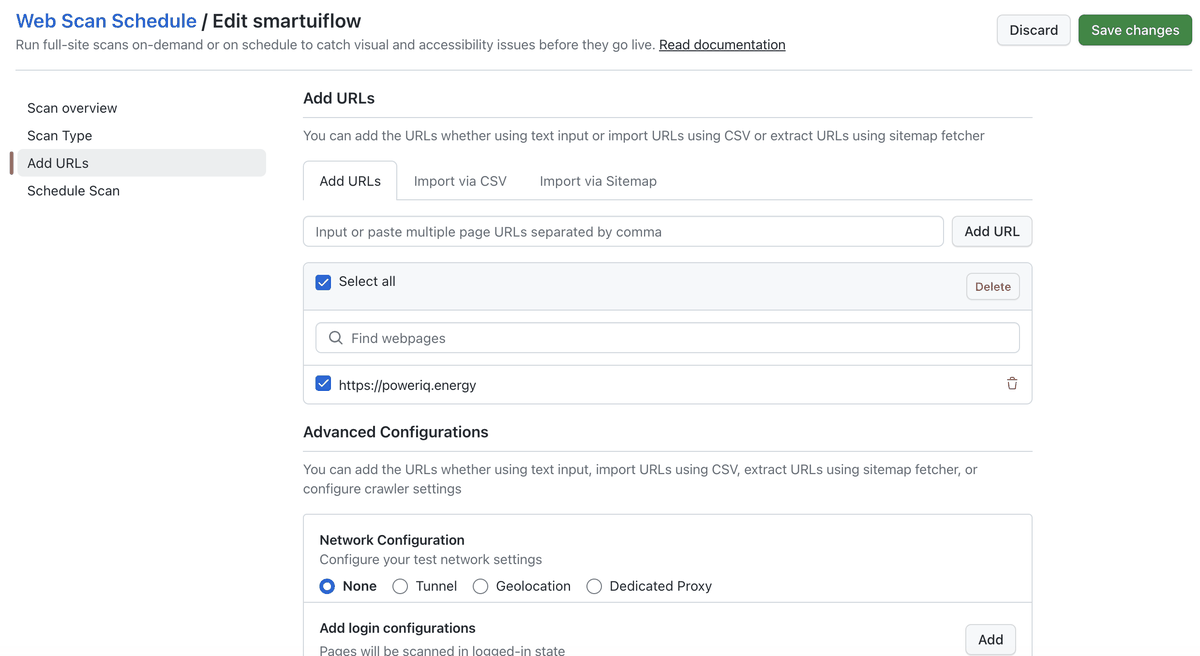Open the Web Scan Schedule breadcrumb link
This screenshot has height=656, width=1200.
106,20
